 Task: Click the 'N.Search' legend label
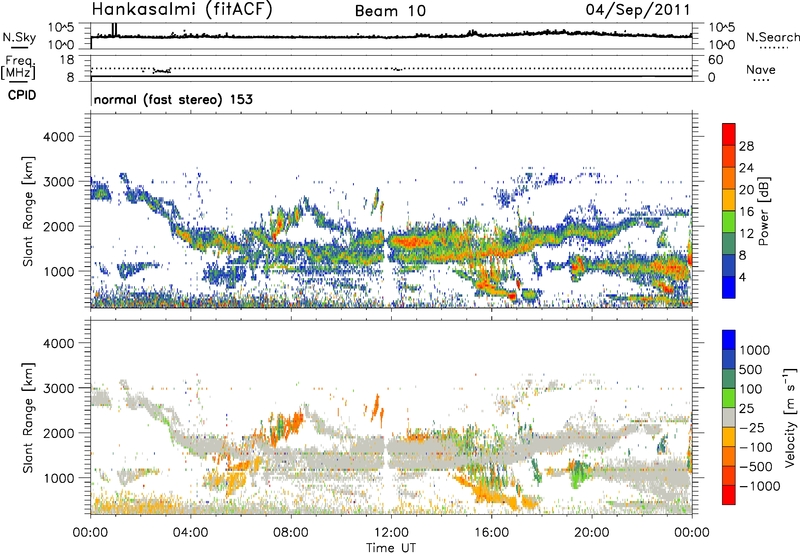[772, 37]
